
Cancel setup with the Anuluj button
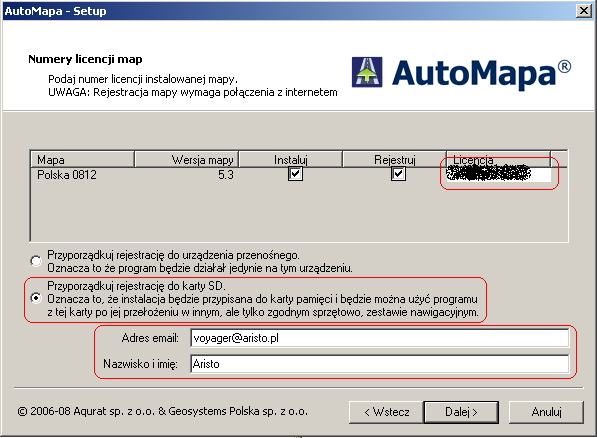coord(546,412)
